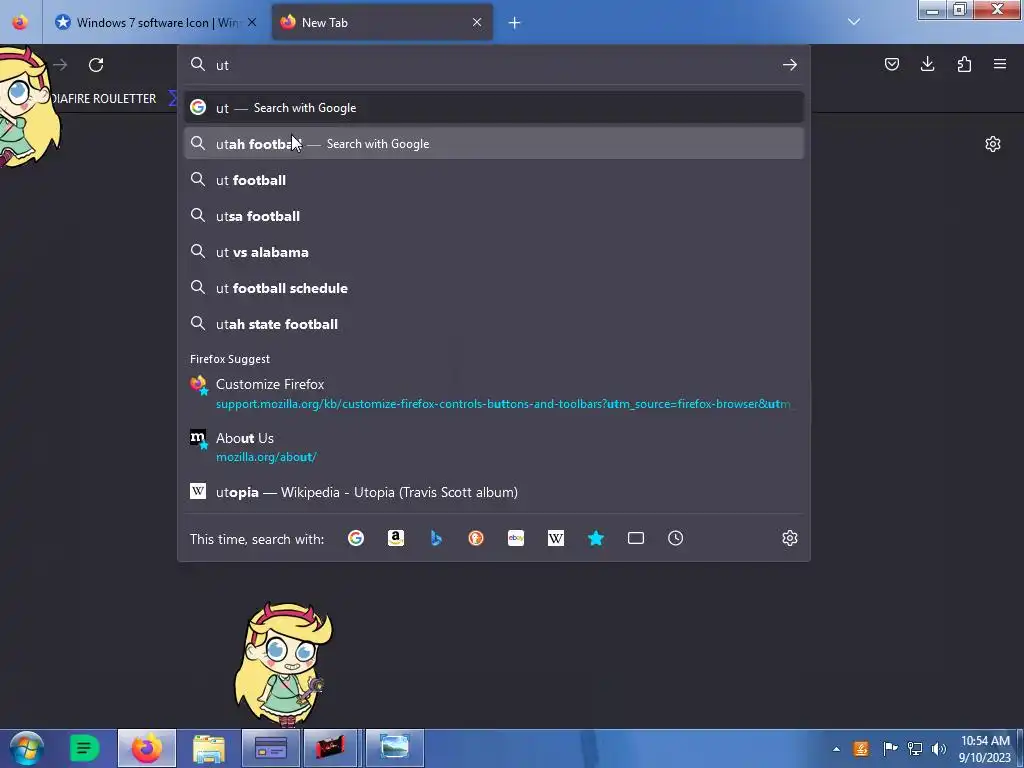Image resolution: width=1024 pixels, height=768 pixels.
Task: Open the Downloads panel
Action: point(927,64)
